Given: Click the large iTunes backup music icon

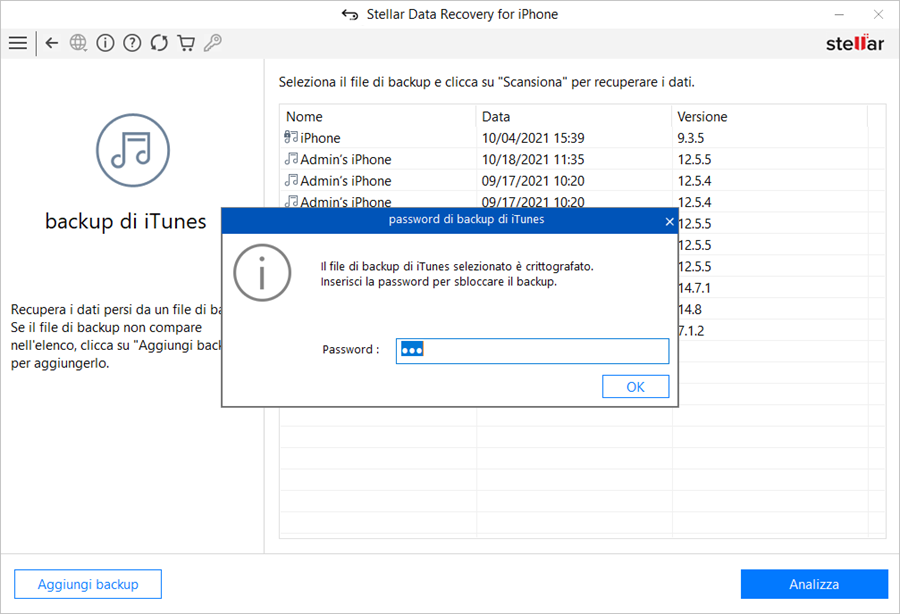Looking at the screenshot, I should (x=133, y=150).
